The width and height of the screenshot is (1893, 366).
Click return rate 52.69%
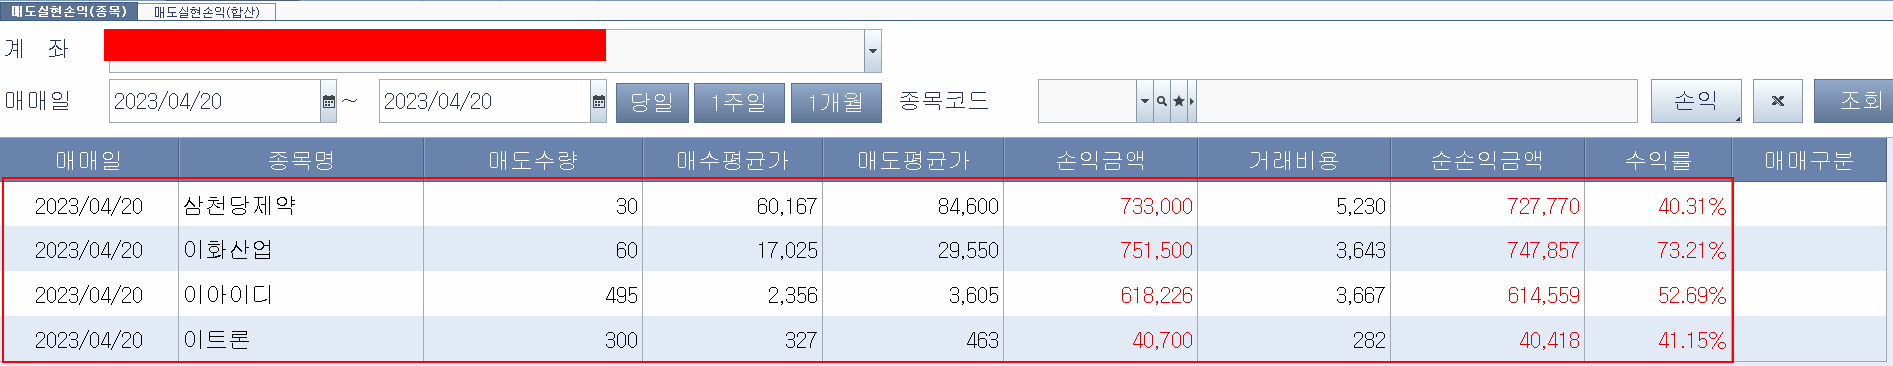[1692, 296]
